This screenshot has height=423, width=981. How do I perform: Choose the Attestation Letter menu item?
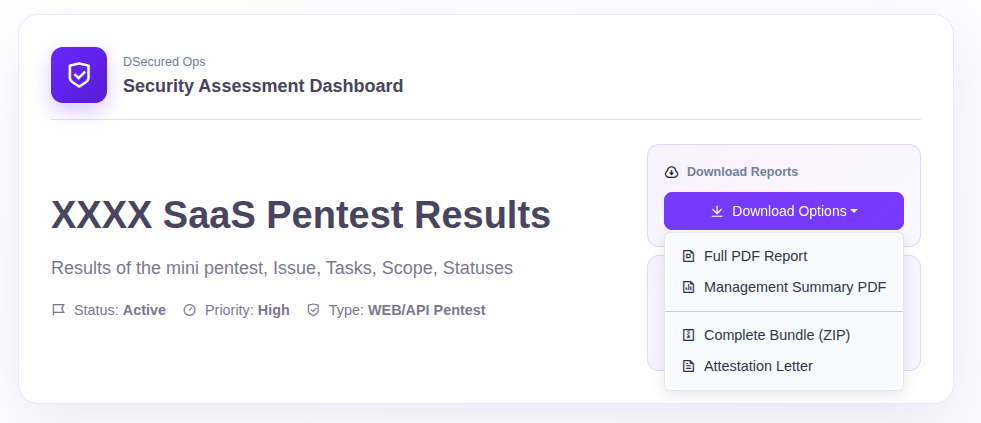coord(758,366)
